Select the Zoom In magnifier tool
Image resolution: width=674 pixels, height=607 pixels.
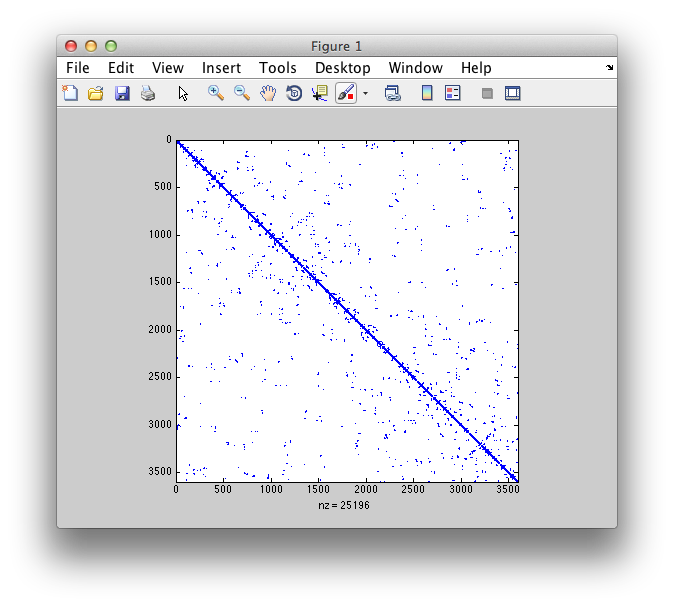pyautogui.click(x=215, y=93)
